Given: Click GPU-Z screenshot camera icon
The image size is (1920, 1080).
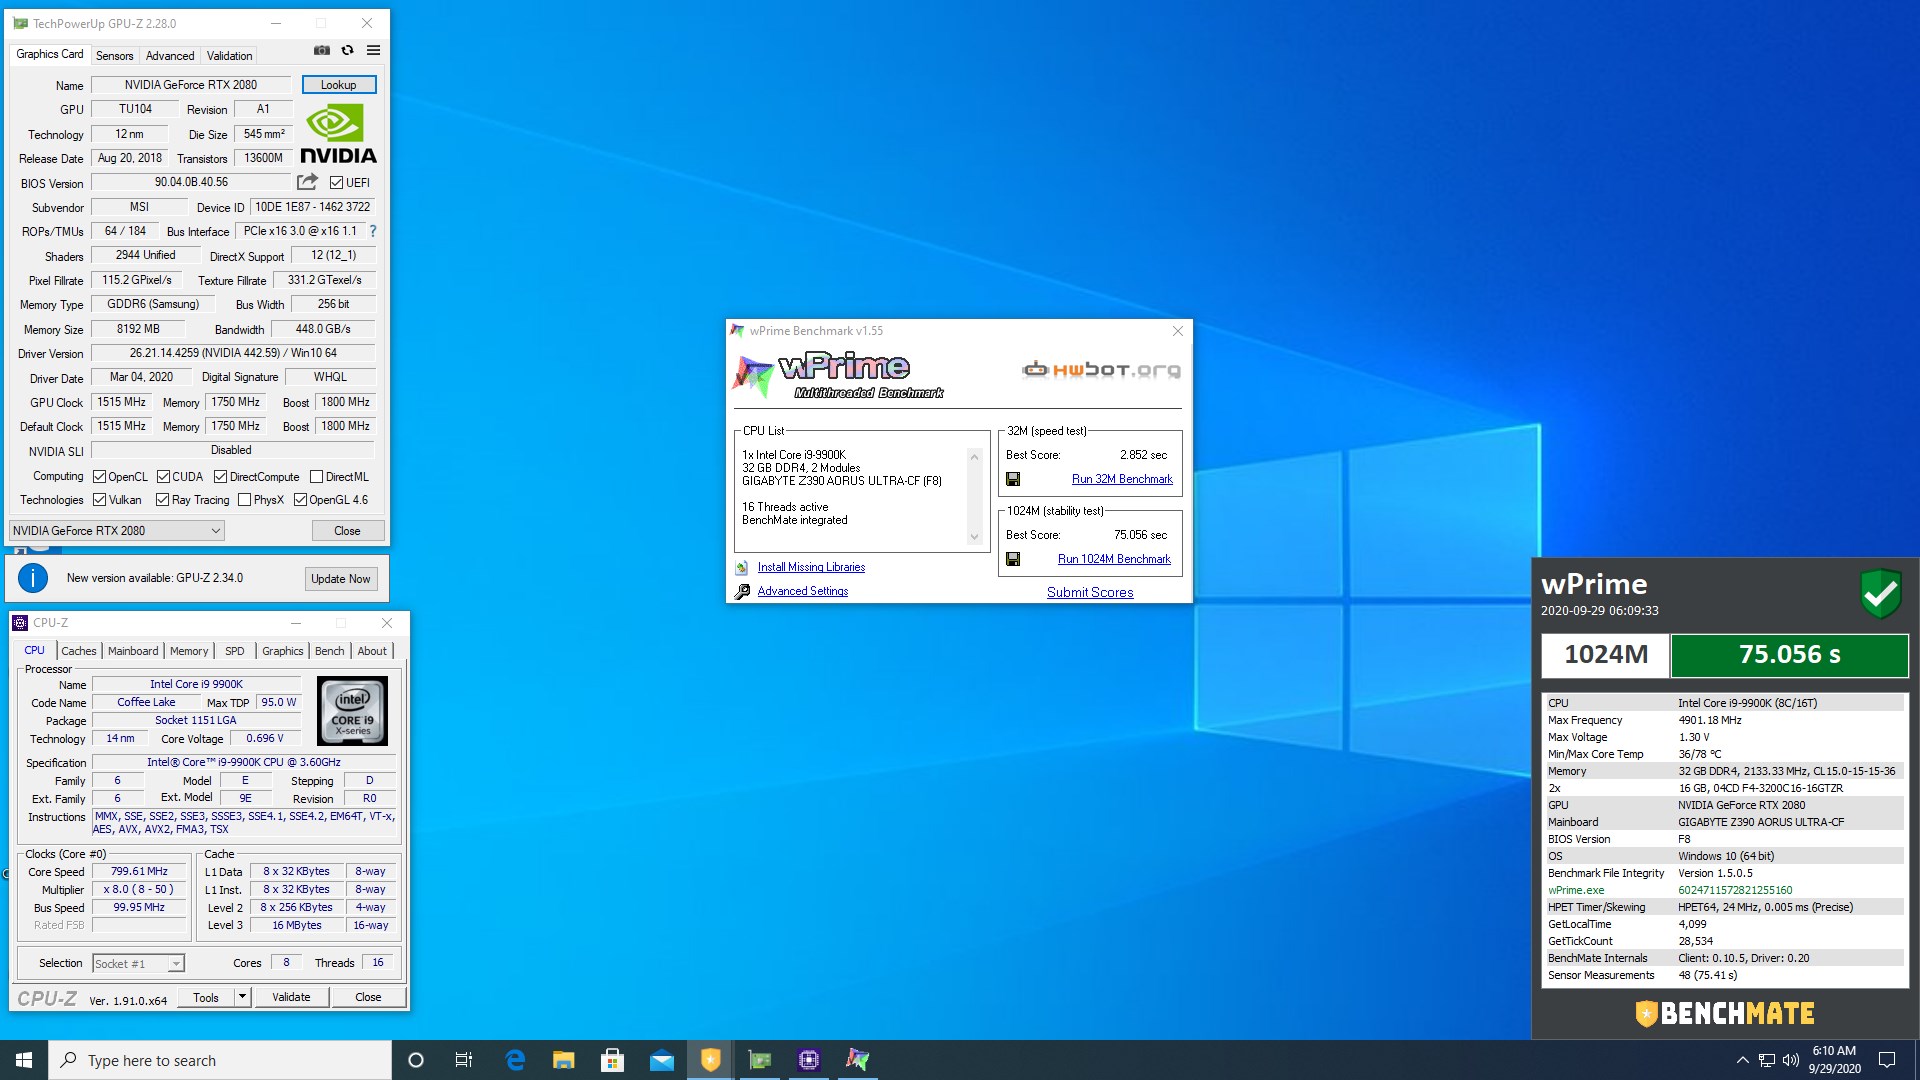Looking at the screenshot, I should click(322, 50).
